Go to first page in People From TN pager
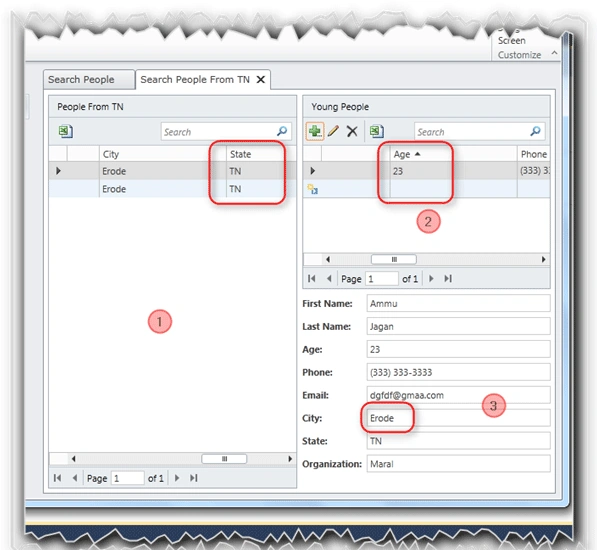 click(x=57, y=478)
